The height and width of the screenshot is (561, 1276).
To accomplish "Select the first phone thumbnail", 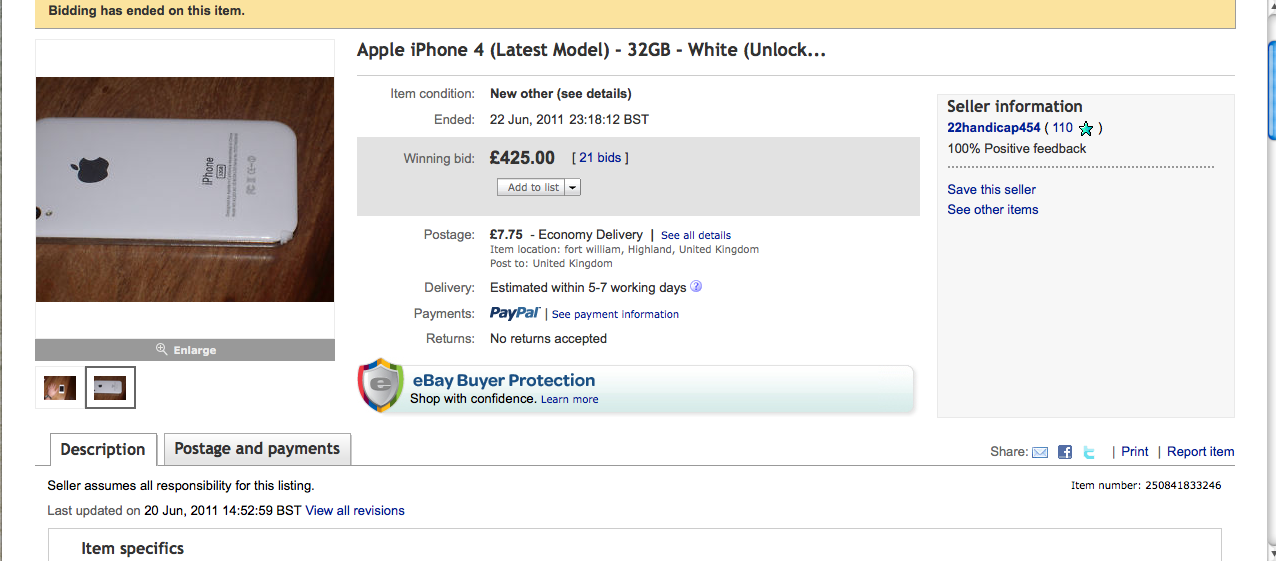I will point(60,388).
